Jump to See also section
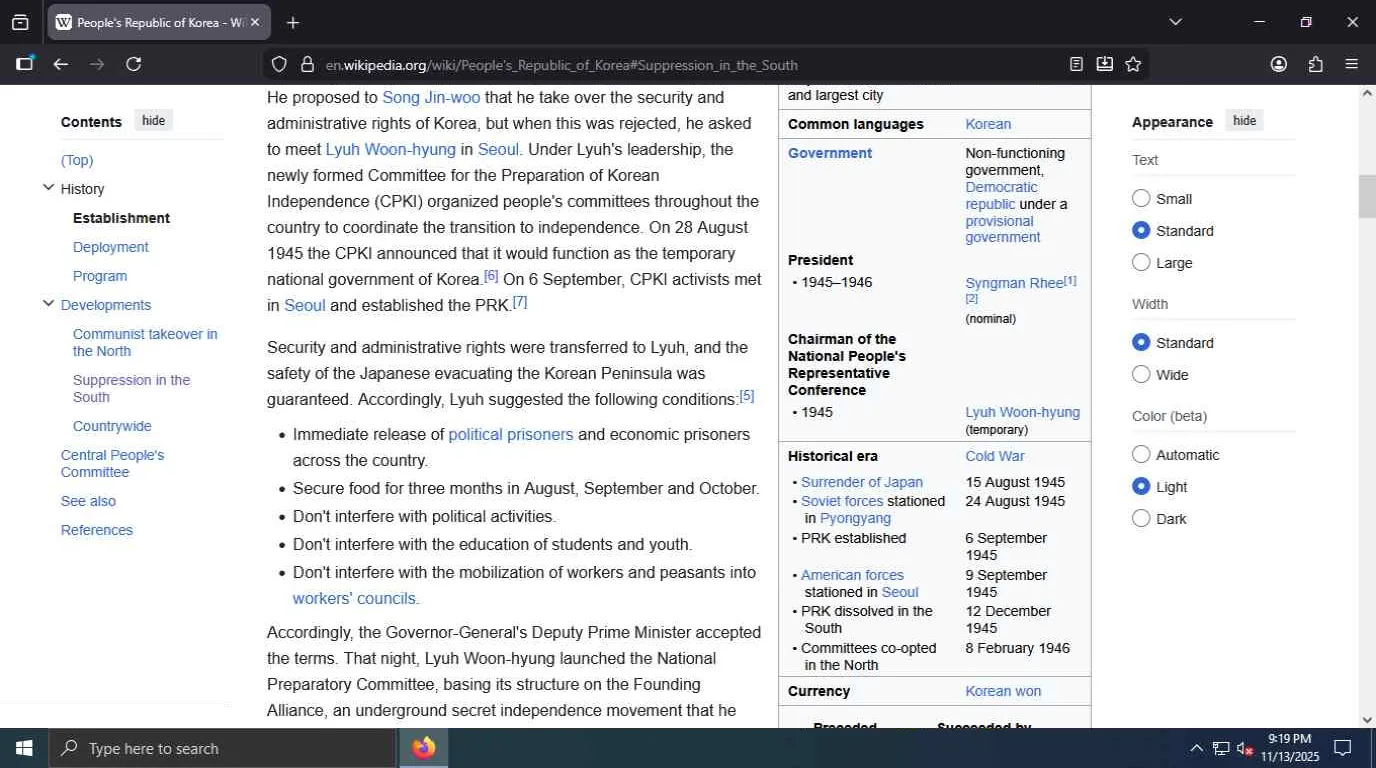 (x=88, y=501)
